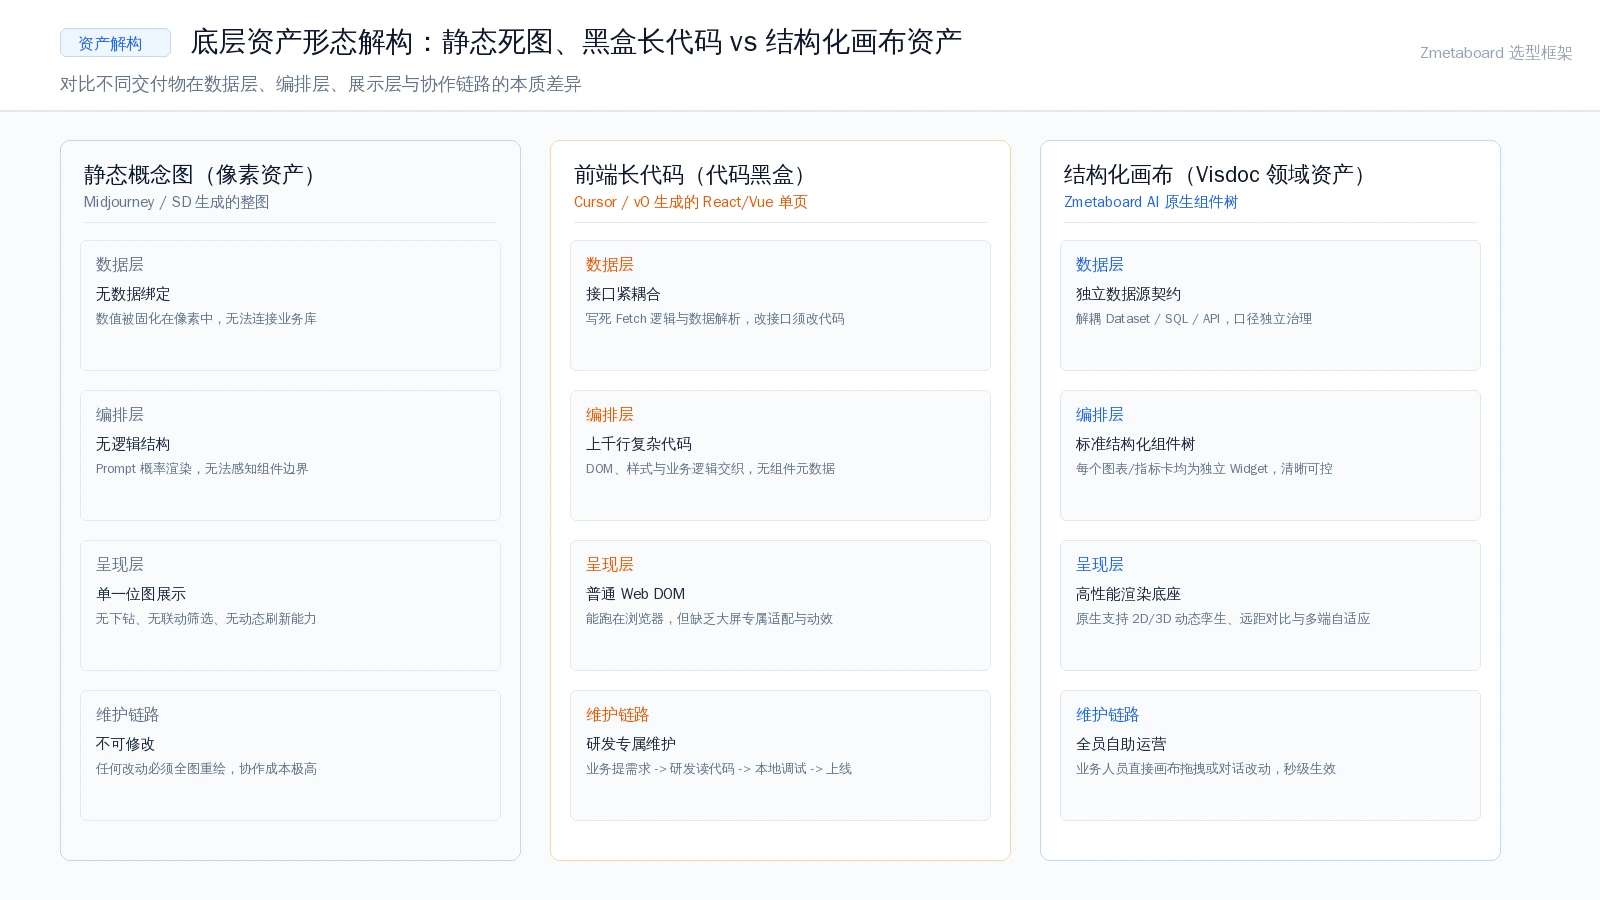Click Cursor / v0 生成的 React/Vue 单页 subtitle
The height and width of the screenshot is (900, 1600).
[691, 202]
